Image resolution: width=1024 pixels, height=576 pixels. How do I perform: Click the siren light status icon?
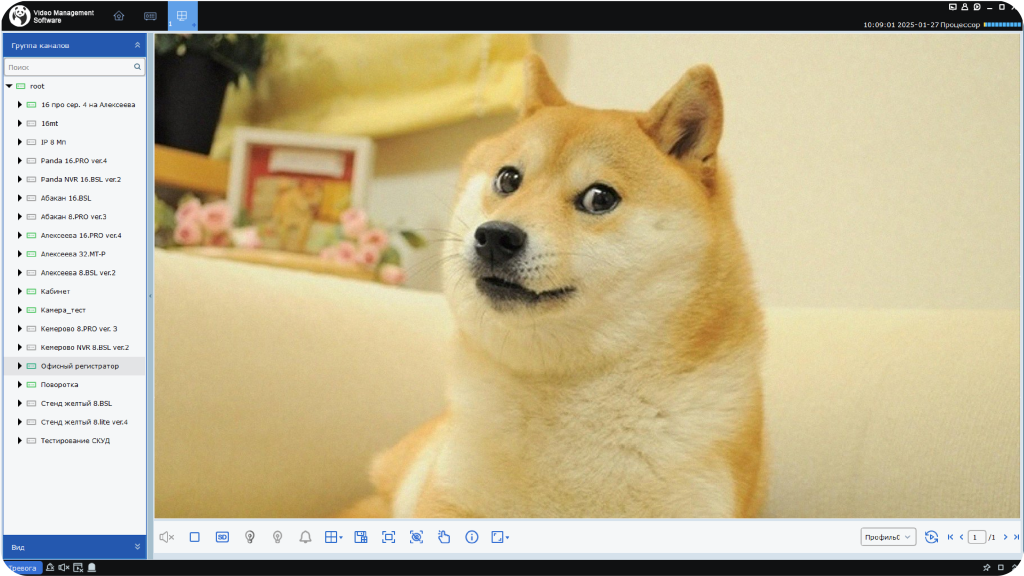(92, 568)
